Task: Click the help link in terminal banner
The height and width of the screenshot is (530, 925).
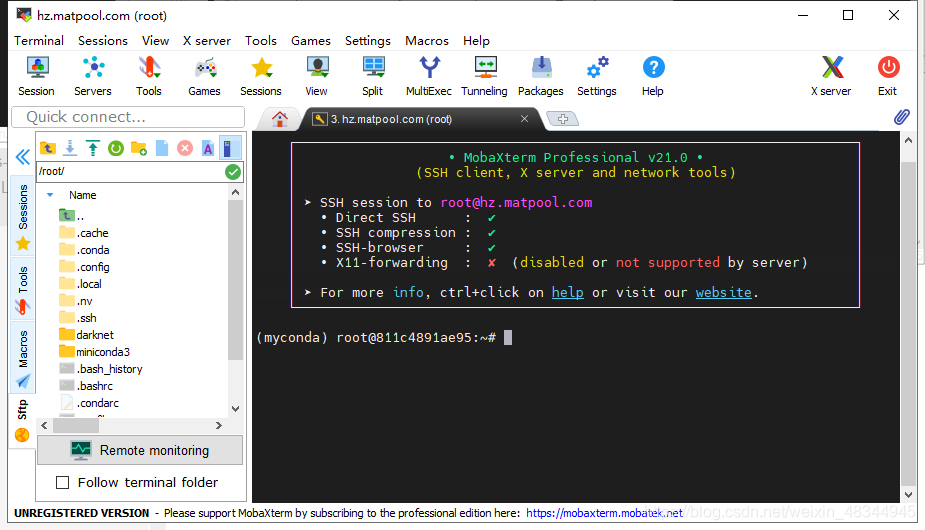Action: (x=568, y=293)
